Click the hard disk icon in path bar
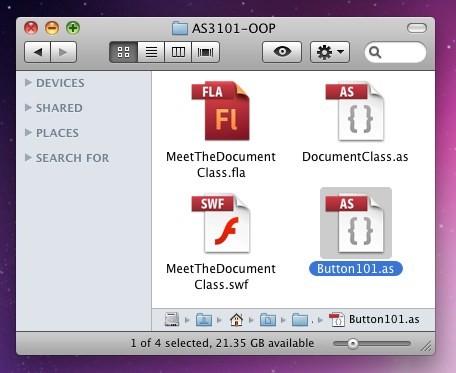 [x=172, y=319]
